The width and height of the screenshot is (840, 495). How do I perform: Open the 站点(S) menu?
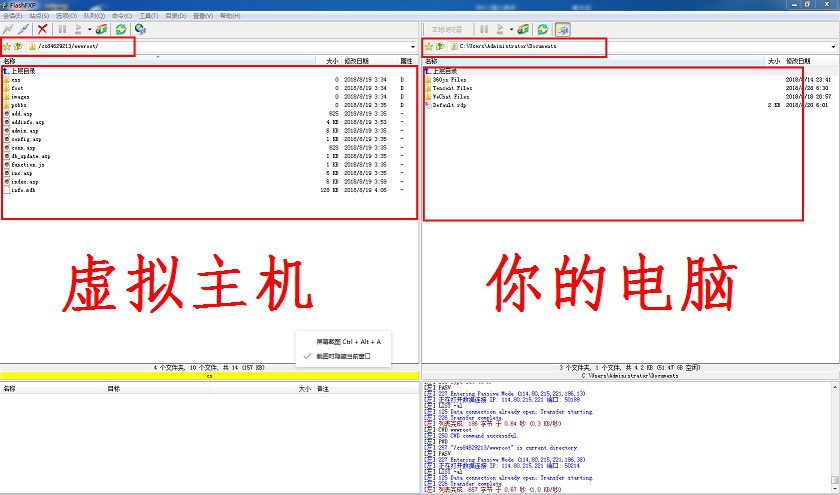click(x=40, y=16)
